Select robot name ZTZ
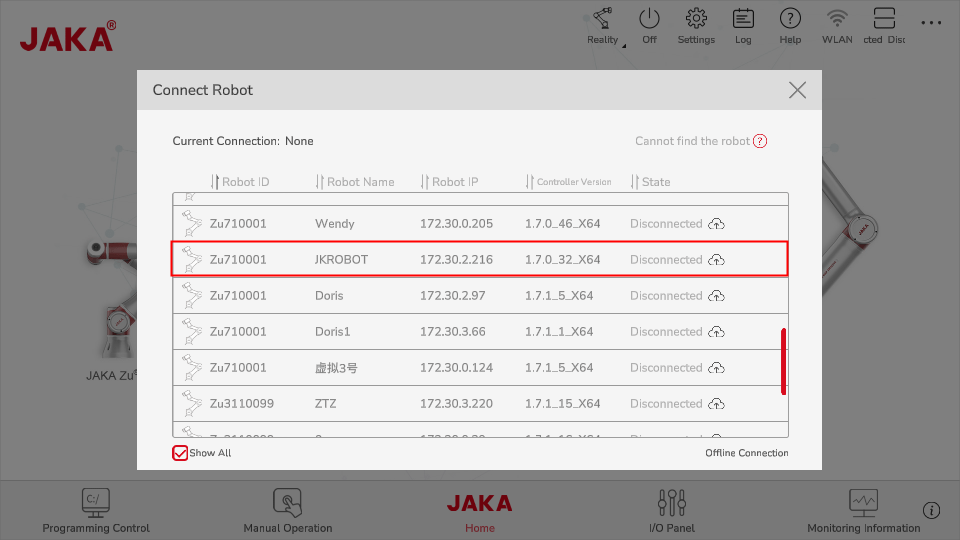Image resolution: width=960 pixels, height=540 pixels. pyautogui.click(x=325, y=404)
